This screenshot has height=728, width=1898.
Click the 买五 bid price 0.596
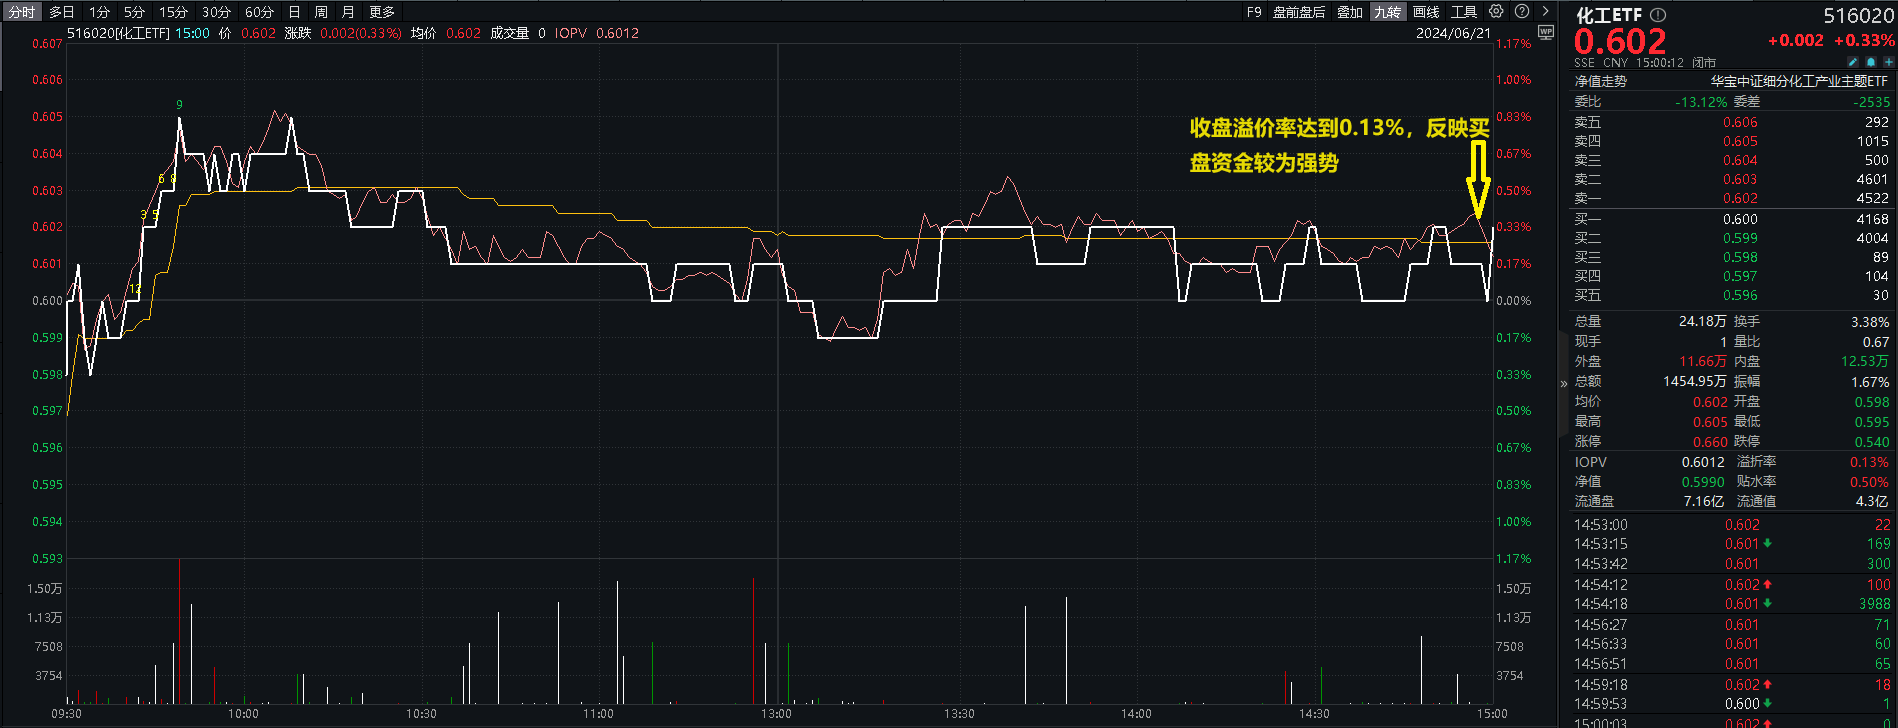tap(1740, 295)
